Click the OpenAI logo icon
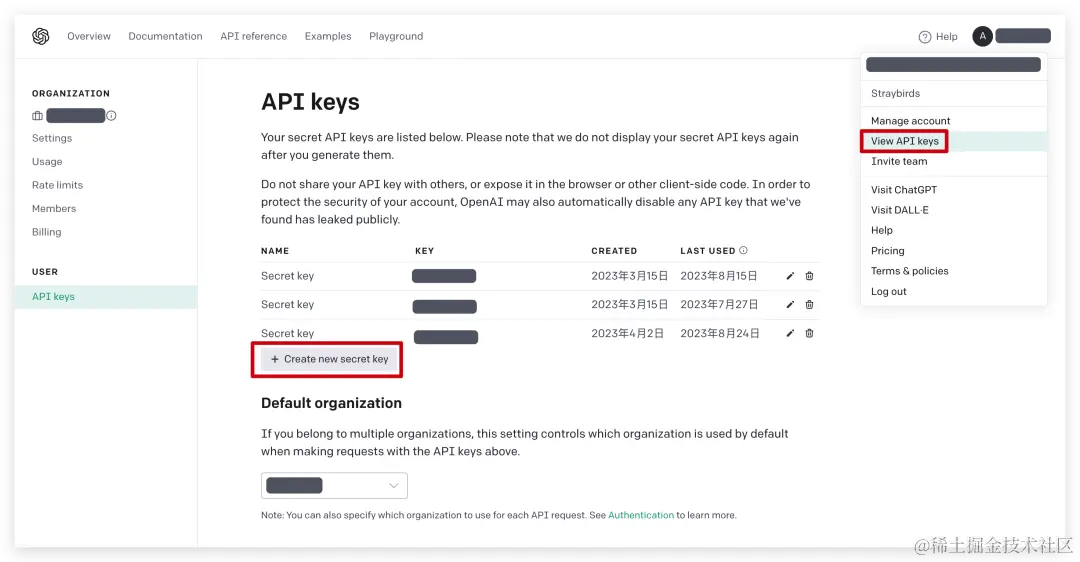 (41, 36)
